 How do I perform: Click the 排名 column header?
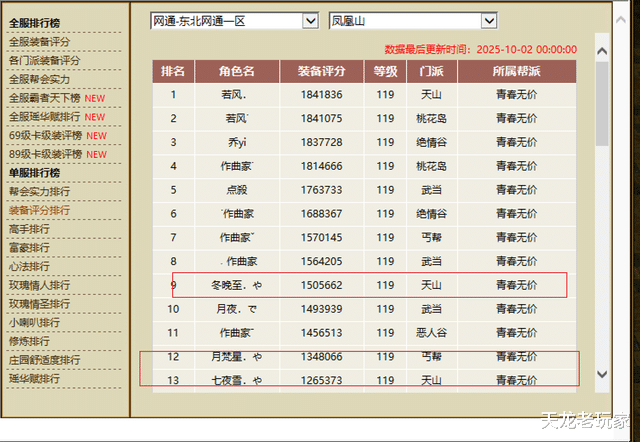tap(173, 71)
